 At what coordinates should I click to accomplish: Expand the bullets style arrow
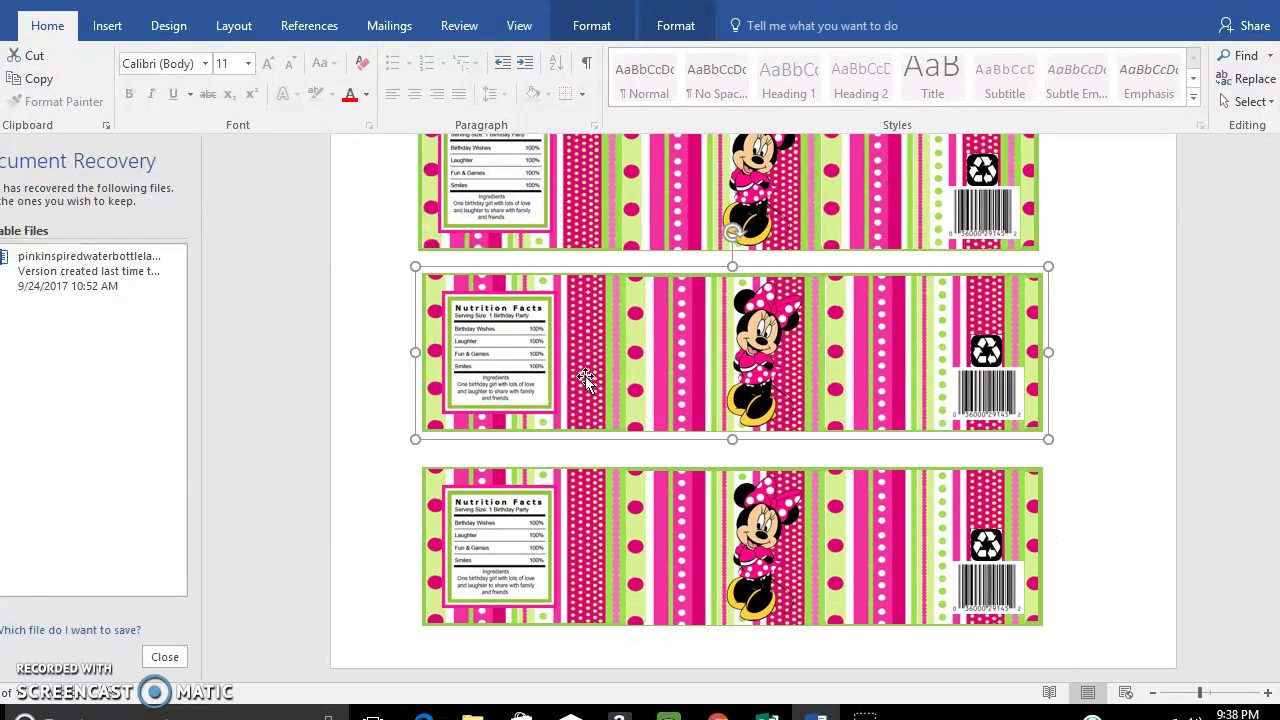(x=409, y=64)
